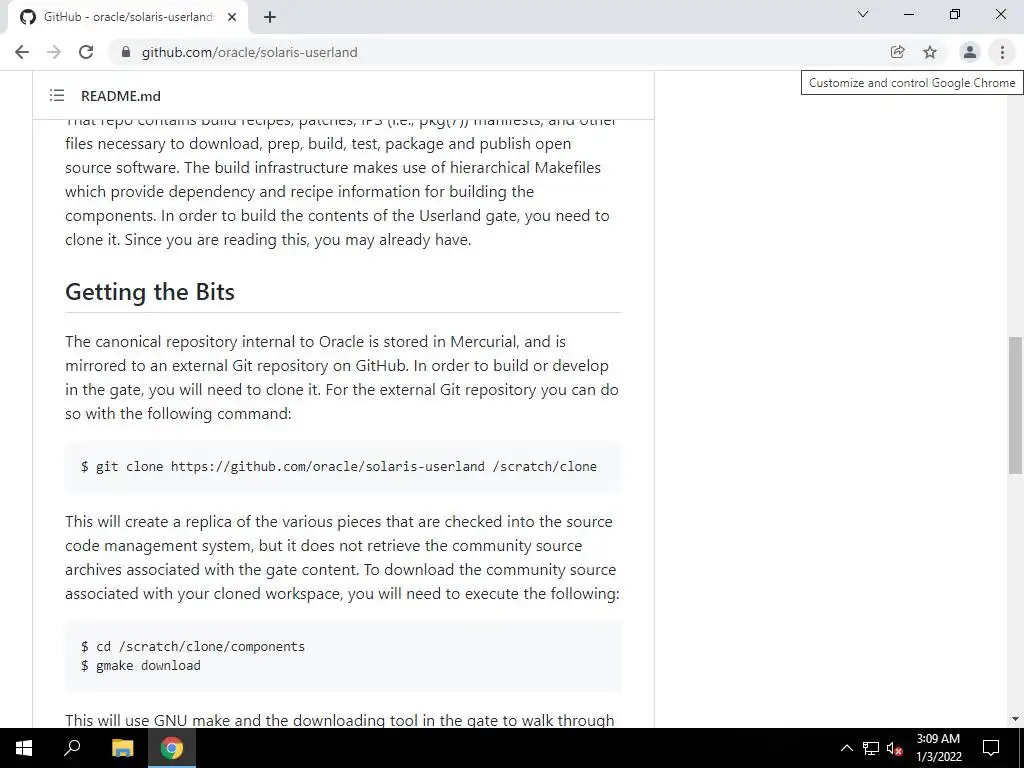Viewport: 1024px width, 768px height.
Task: Click the scrollbar down arrow
Action: point(1015,719)
